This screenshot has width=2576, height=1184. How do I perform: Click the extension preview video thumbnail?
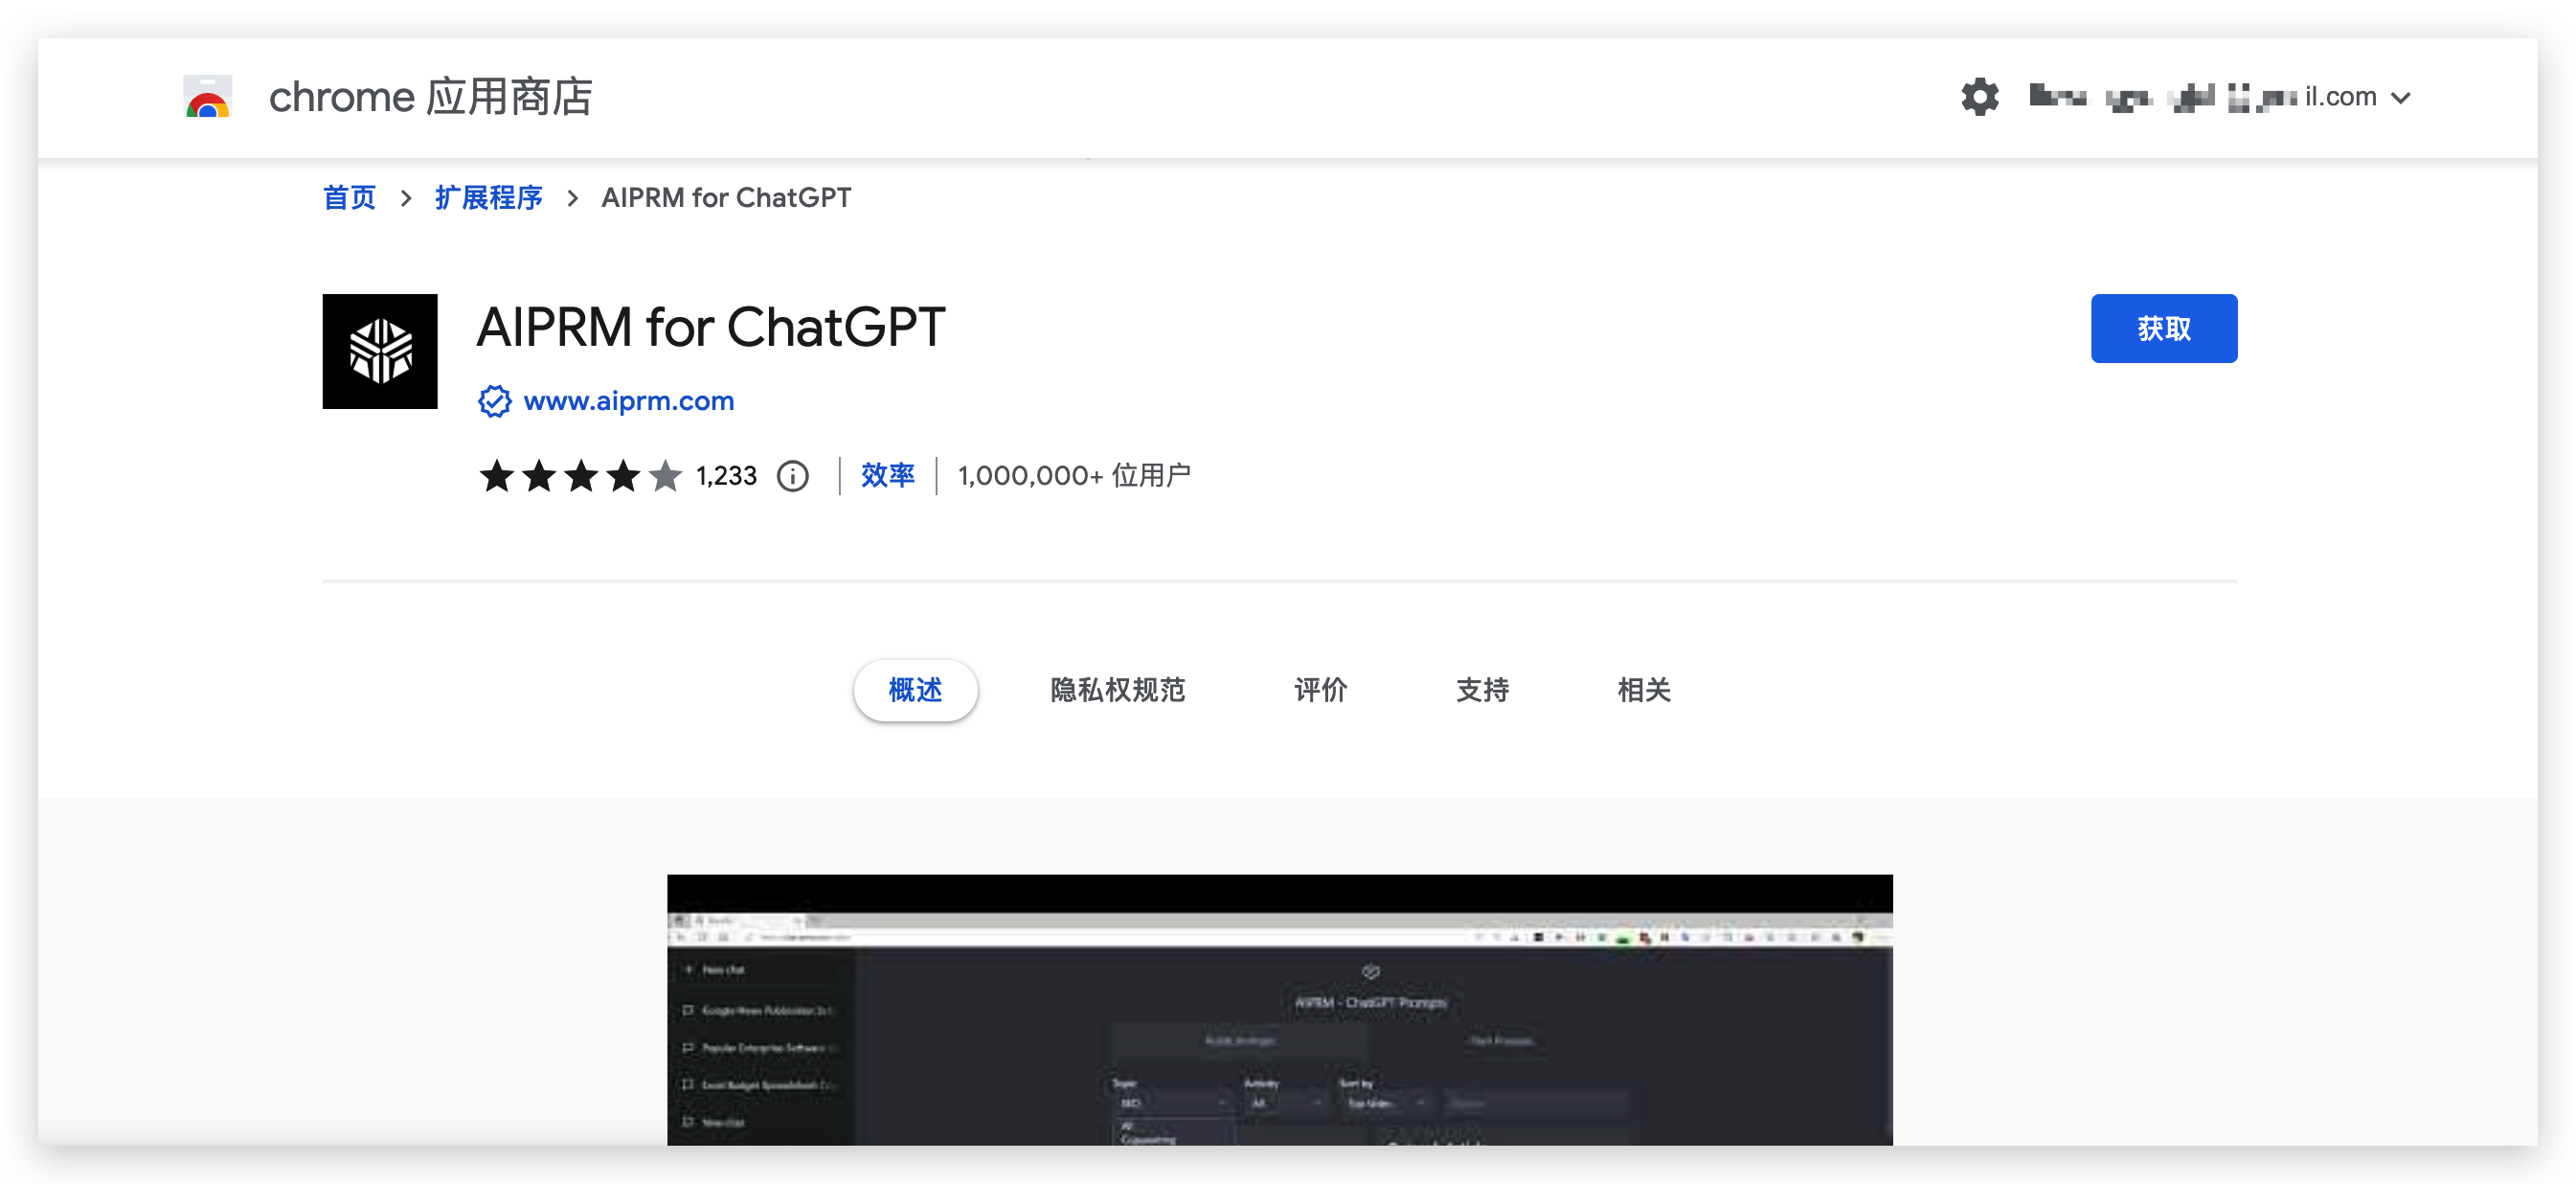point(1280,1010)
